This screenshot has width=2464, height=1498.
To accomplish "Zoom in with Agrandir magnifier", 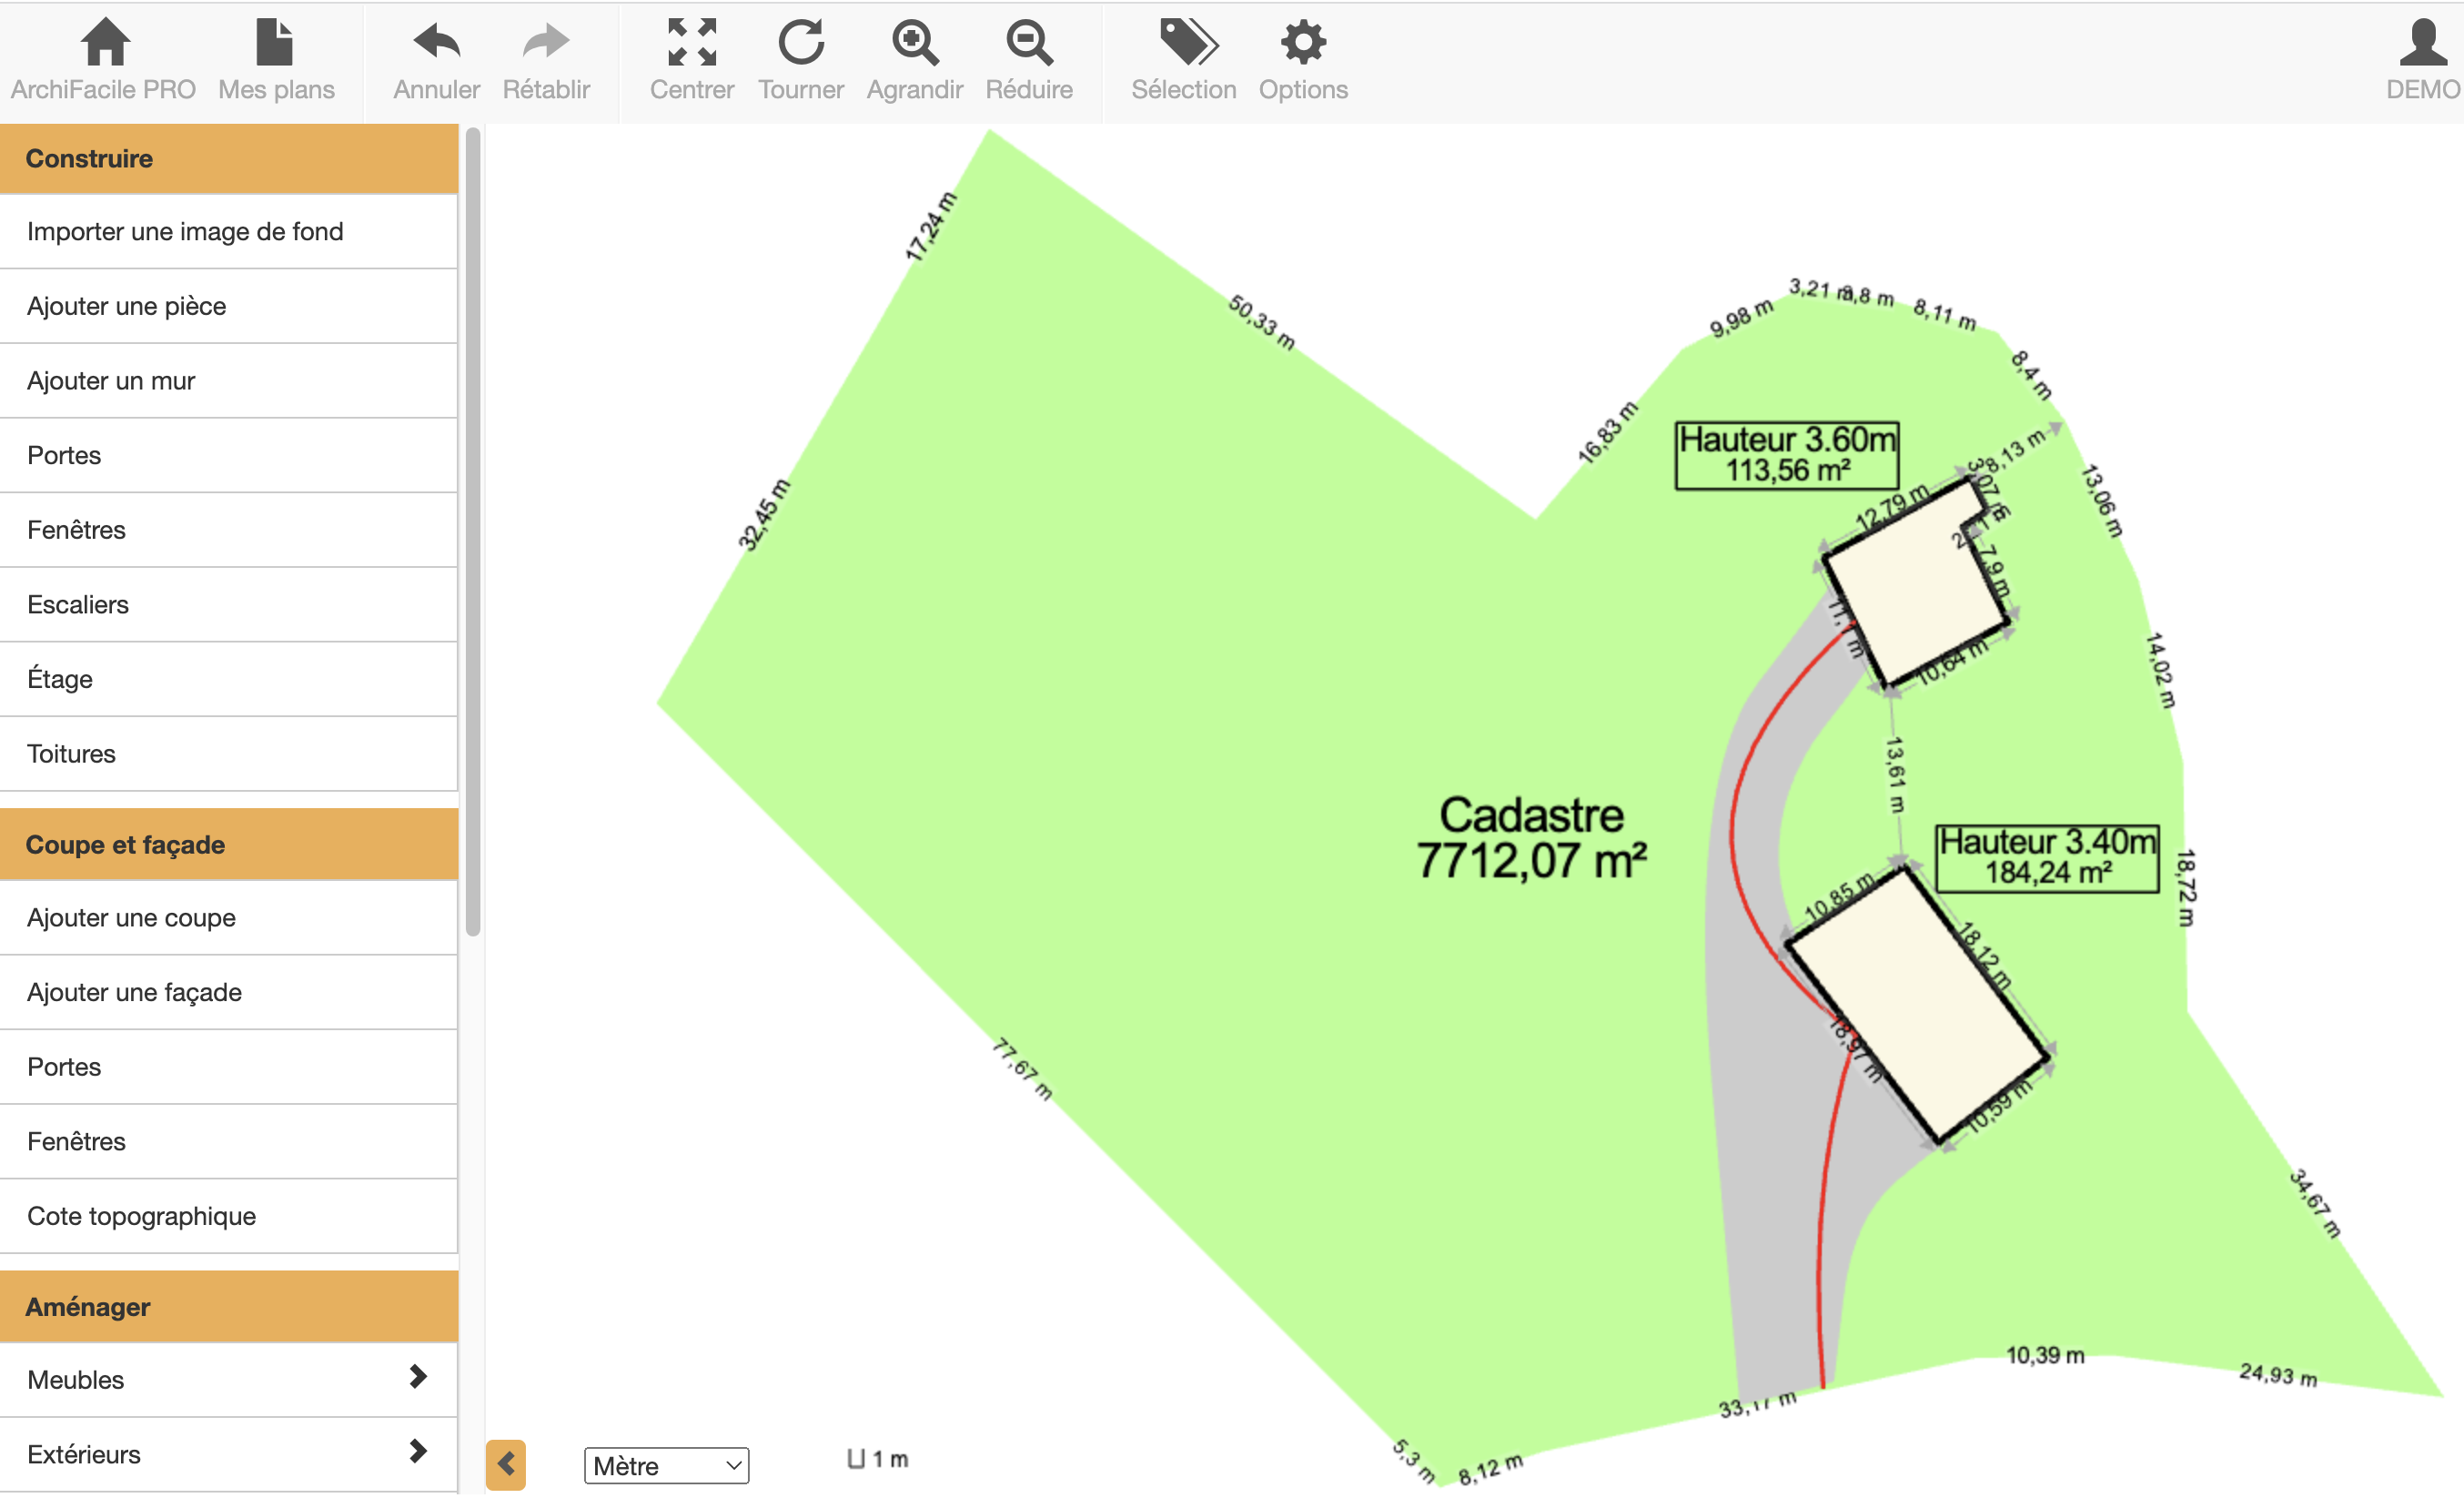I will [x=914, y=43].
